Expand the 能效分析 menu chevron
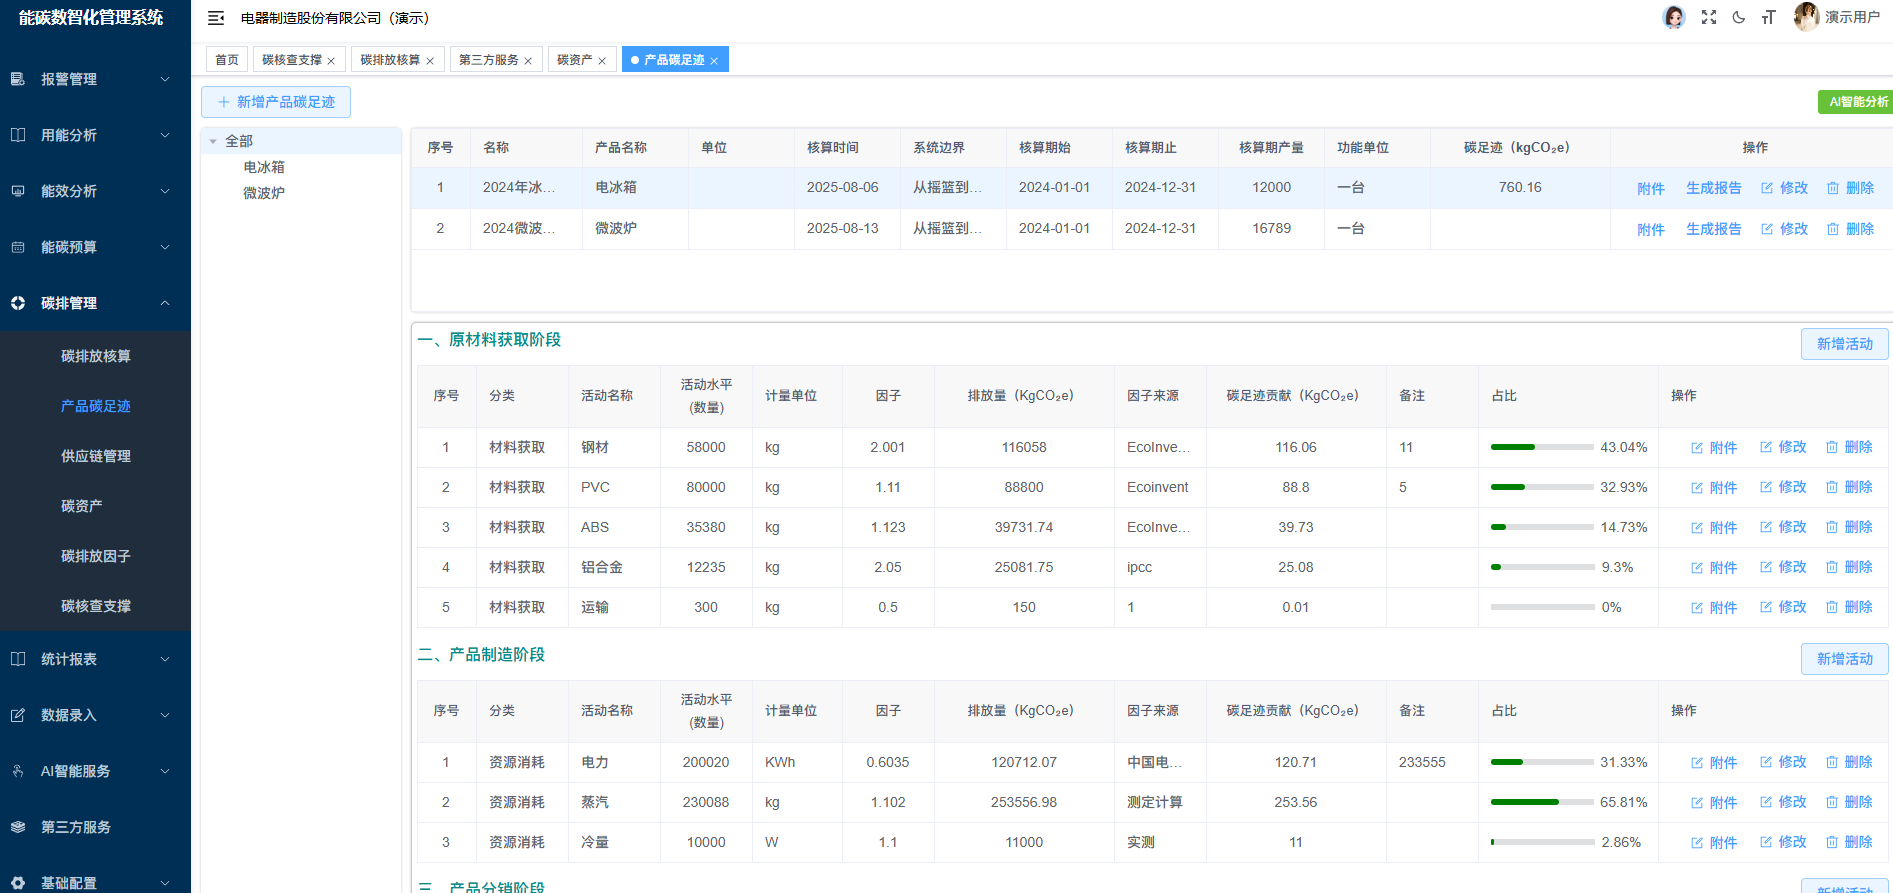 pyautogui.click(x=165, y=191)
